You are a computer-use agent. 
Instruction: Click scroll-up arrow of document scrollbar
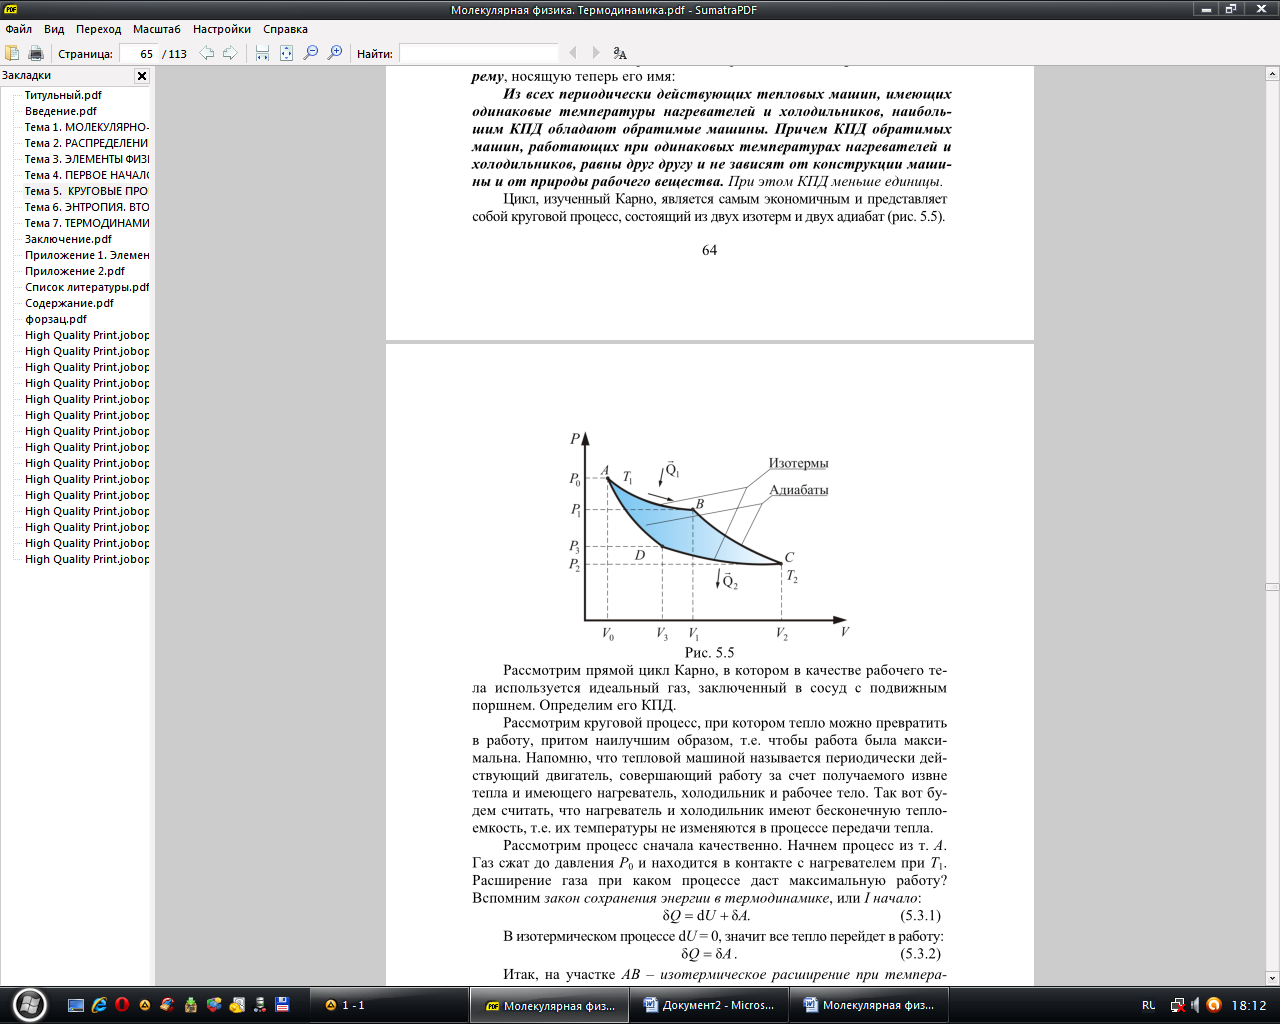1272,74
